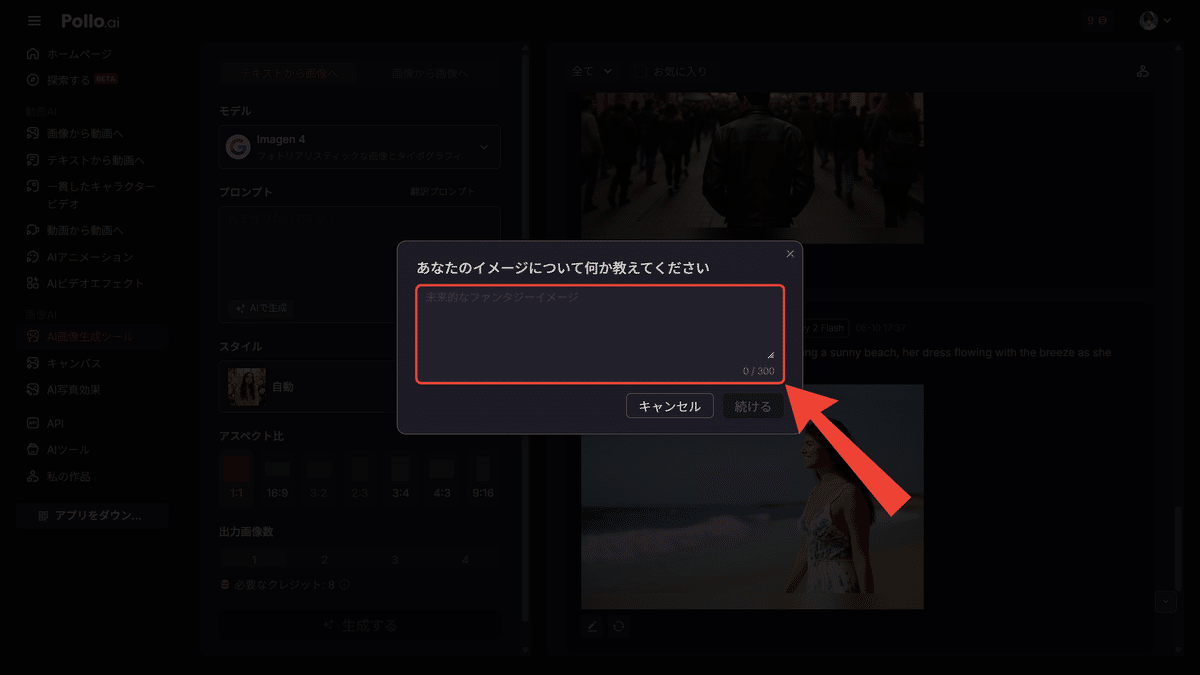
Task: Click the キャンバス sidebar icon
Action: coord(33,364)
